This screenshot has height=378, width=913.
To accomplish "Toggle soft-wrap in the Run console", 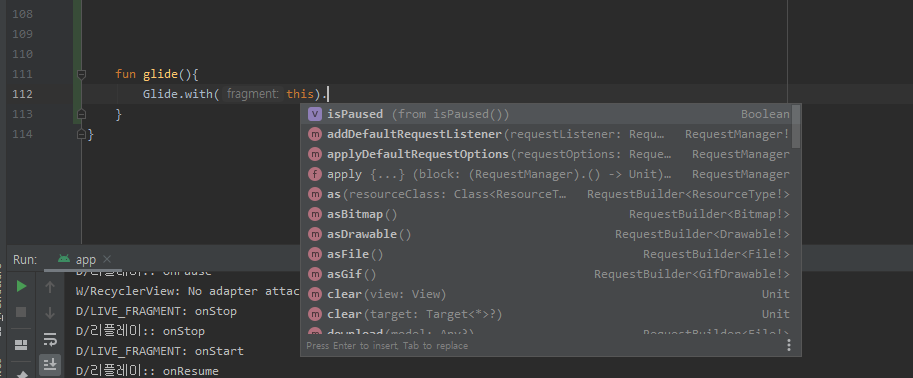I will [x=50, y=339].
